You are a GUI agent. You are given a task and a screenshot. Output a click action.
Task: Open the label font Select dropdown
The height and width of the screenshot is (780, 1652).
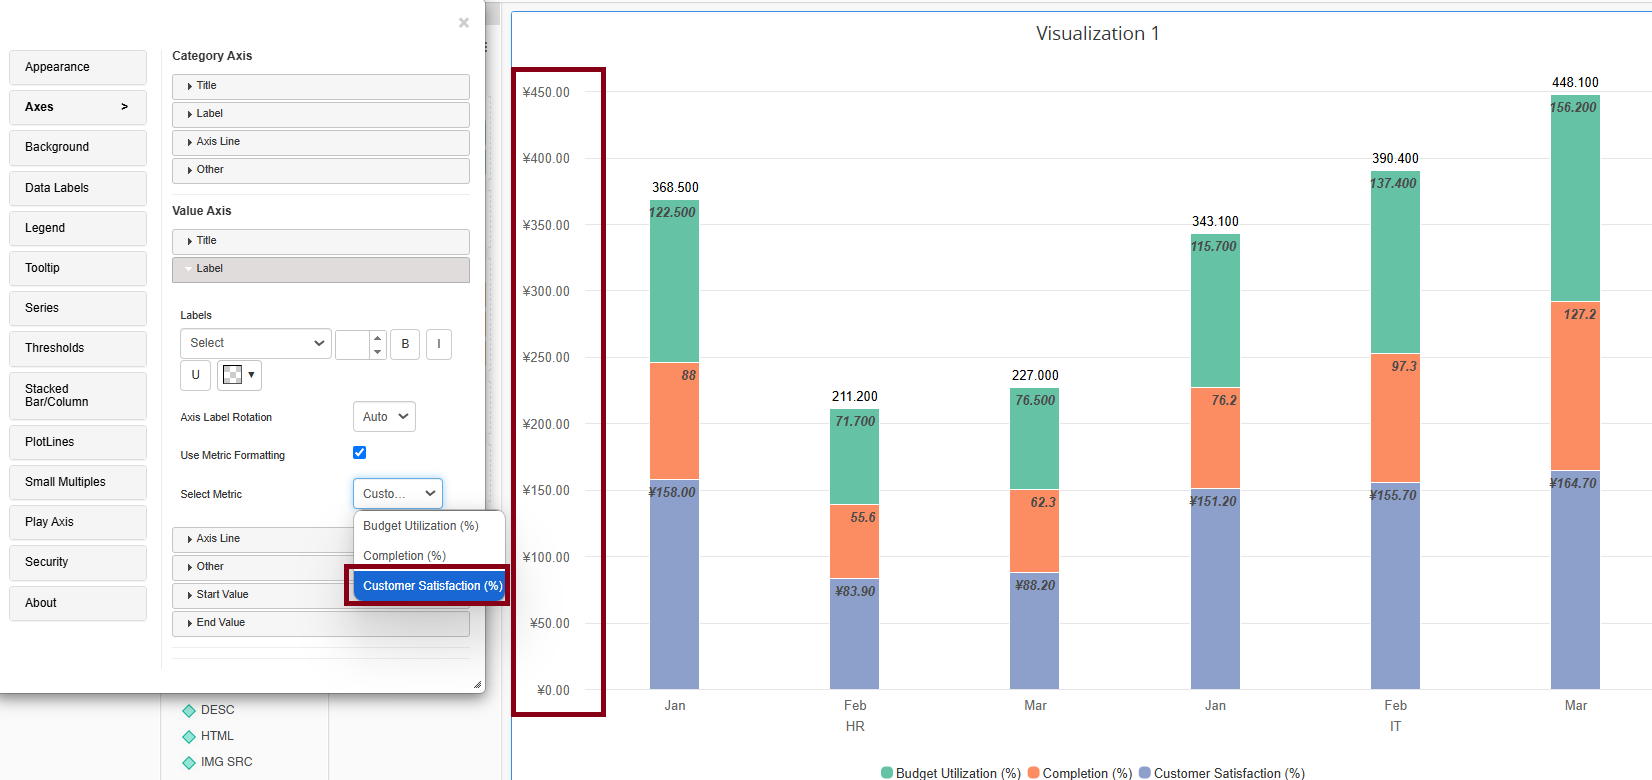tap(256, 343)
